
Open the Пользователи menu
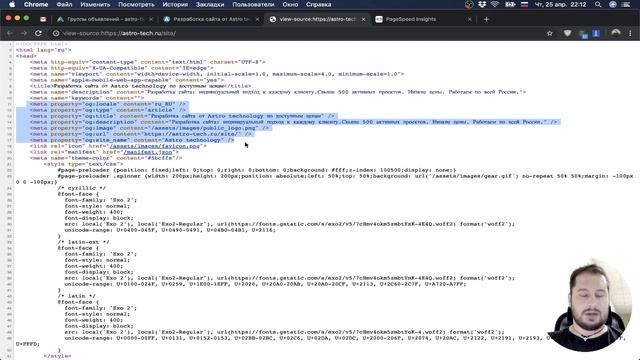253,4
